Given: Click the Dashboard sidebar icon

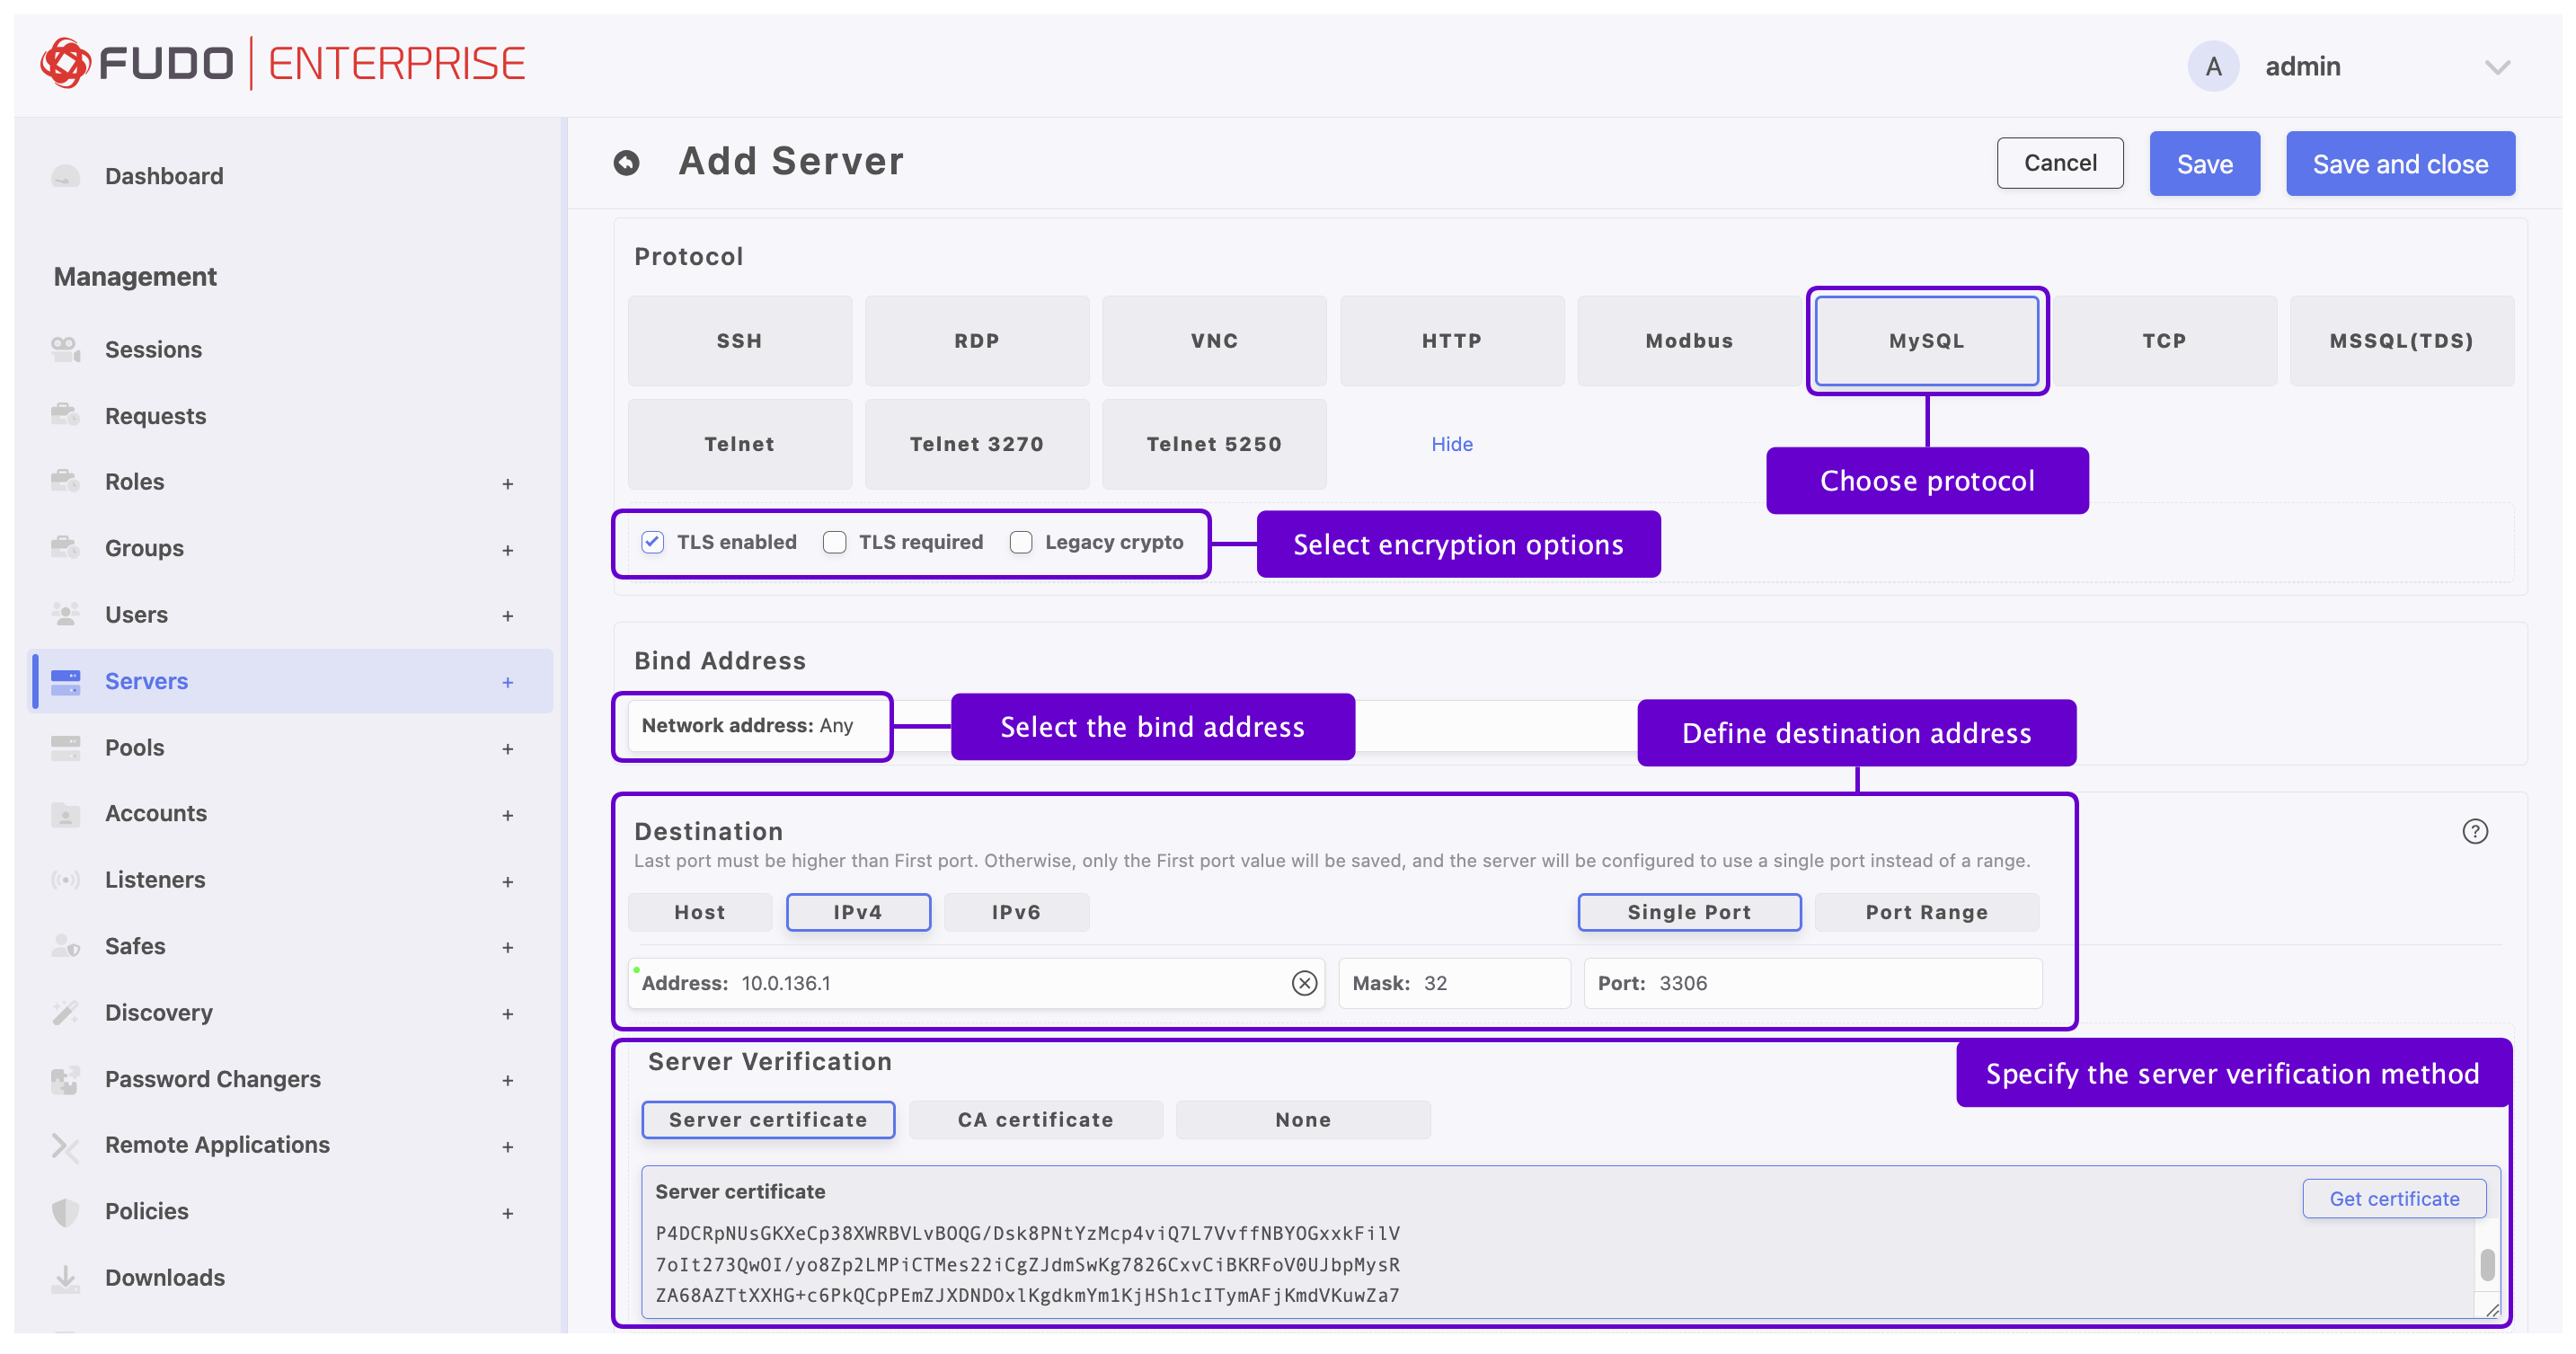Looking at the screenshot, I should 66,176.
